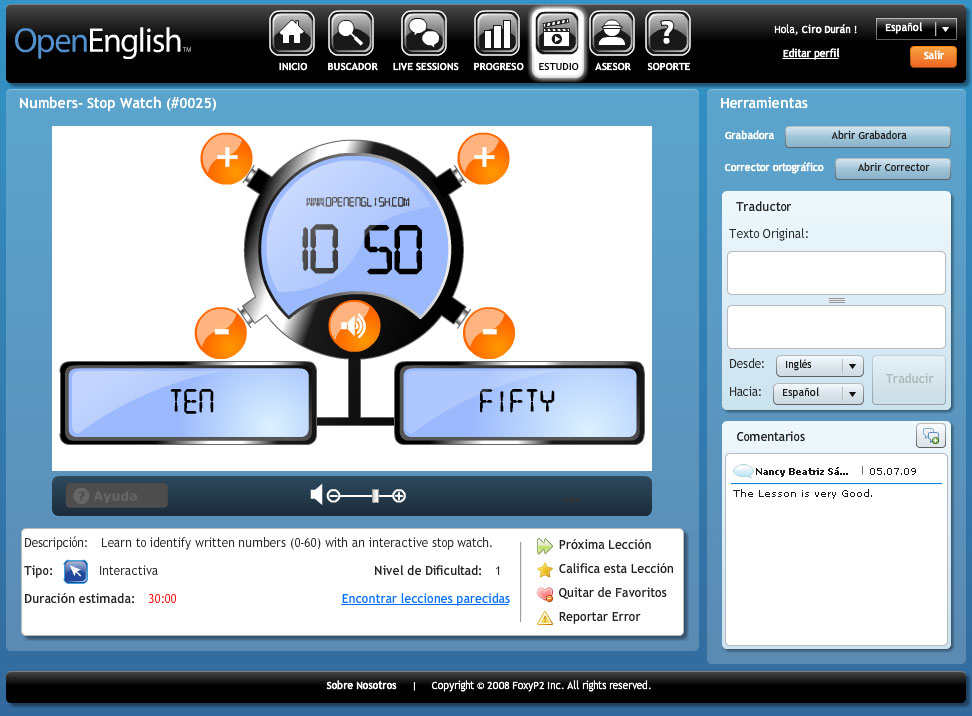Click the top-right plus button on the stopwatch
972x716 pixels.
(x=484, y=158)
